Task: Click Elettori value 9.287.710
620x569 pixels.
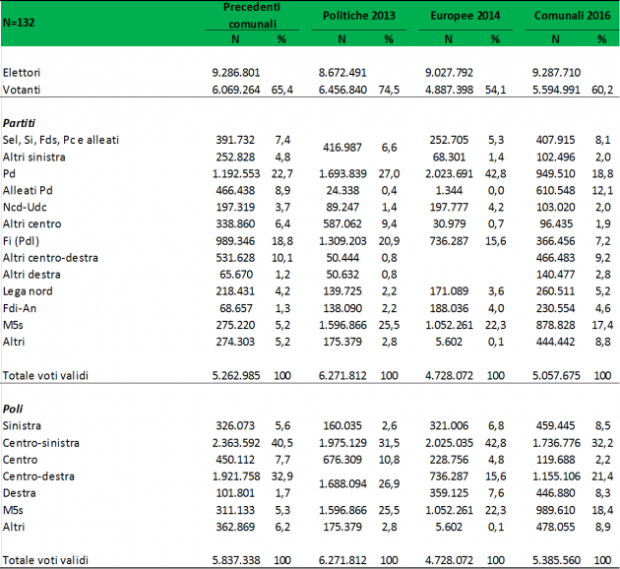Action: [556, 73]
